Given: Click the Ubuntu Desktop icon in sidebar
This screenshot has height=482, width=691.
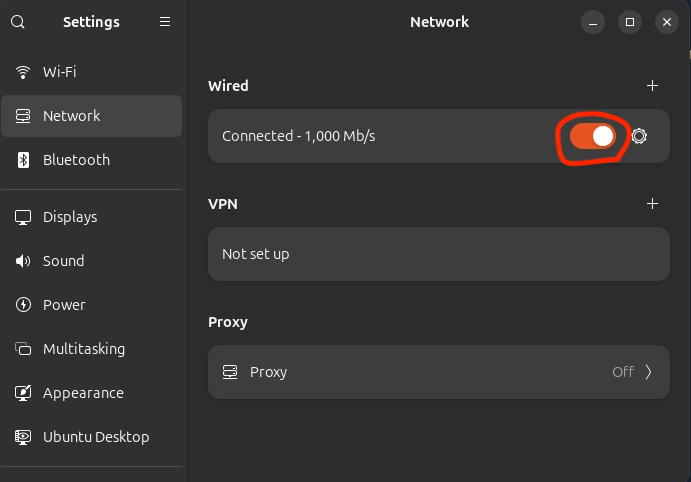Looking at the screenshot, I should pos(23,437).
